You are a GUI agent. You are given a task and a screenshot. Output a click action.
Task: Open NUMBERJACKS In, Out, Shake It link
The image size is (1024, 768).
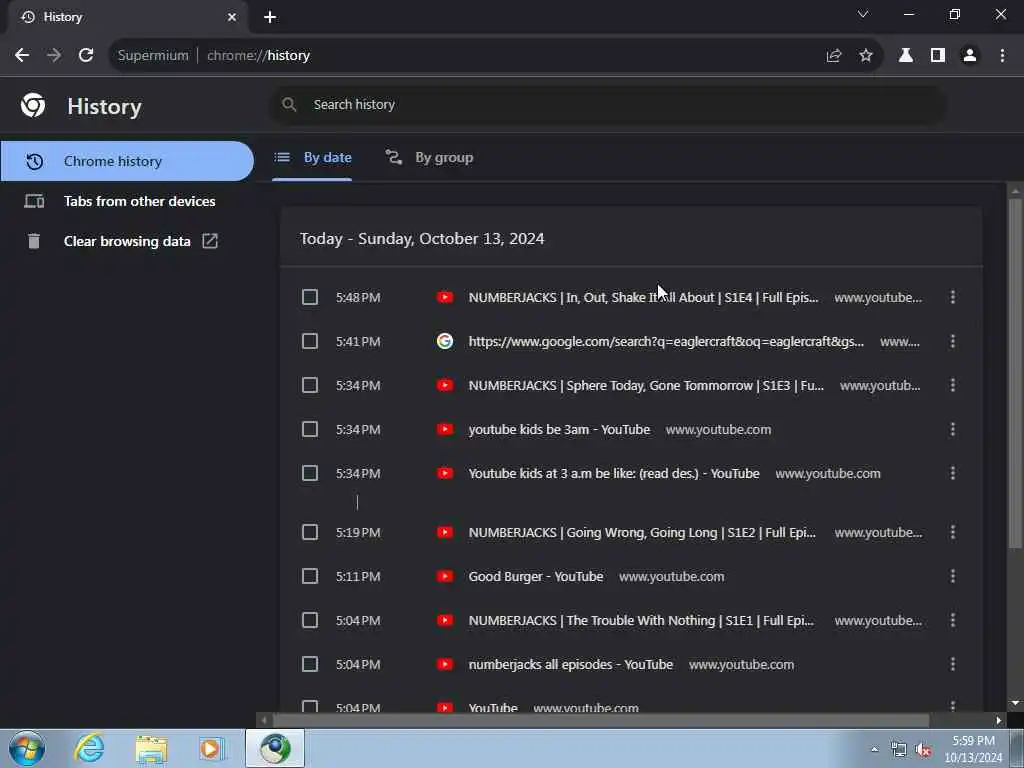click(643, 297)
